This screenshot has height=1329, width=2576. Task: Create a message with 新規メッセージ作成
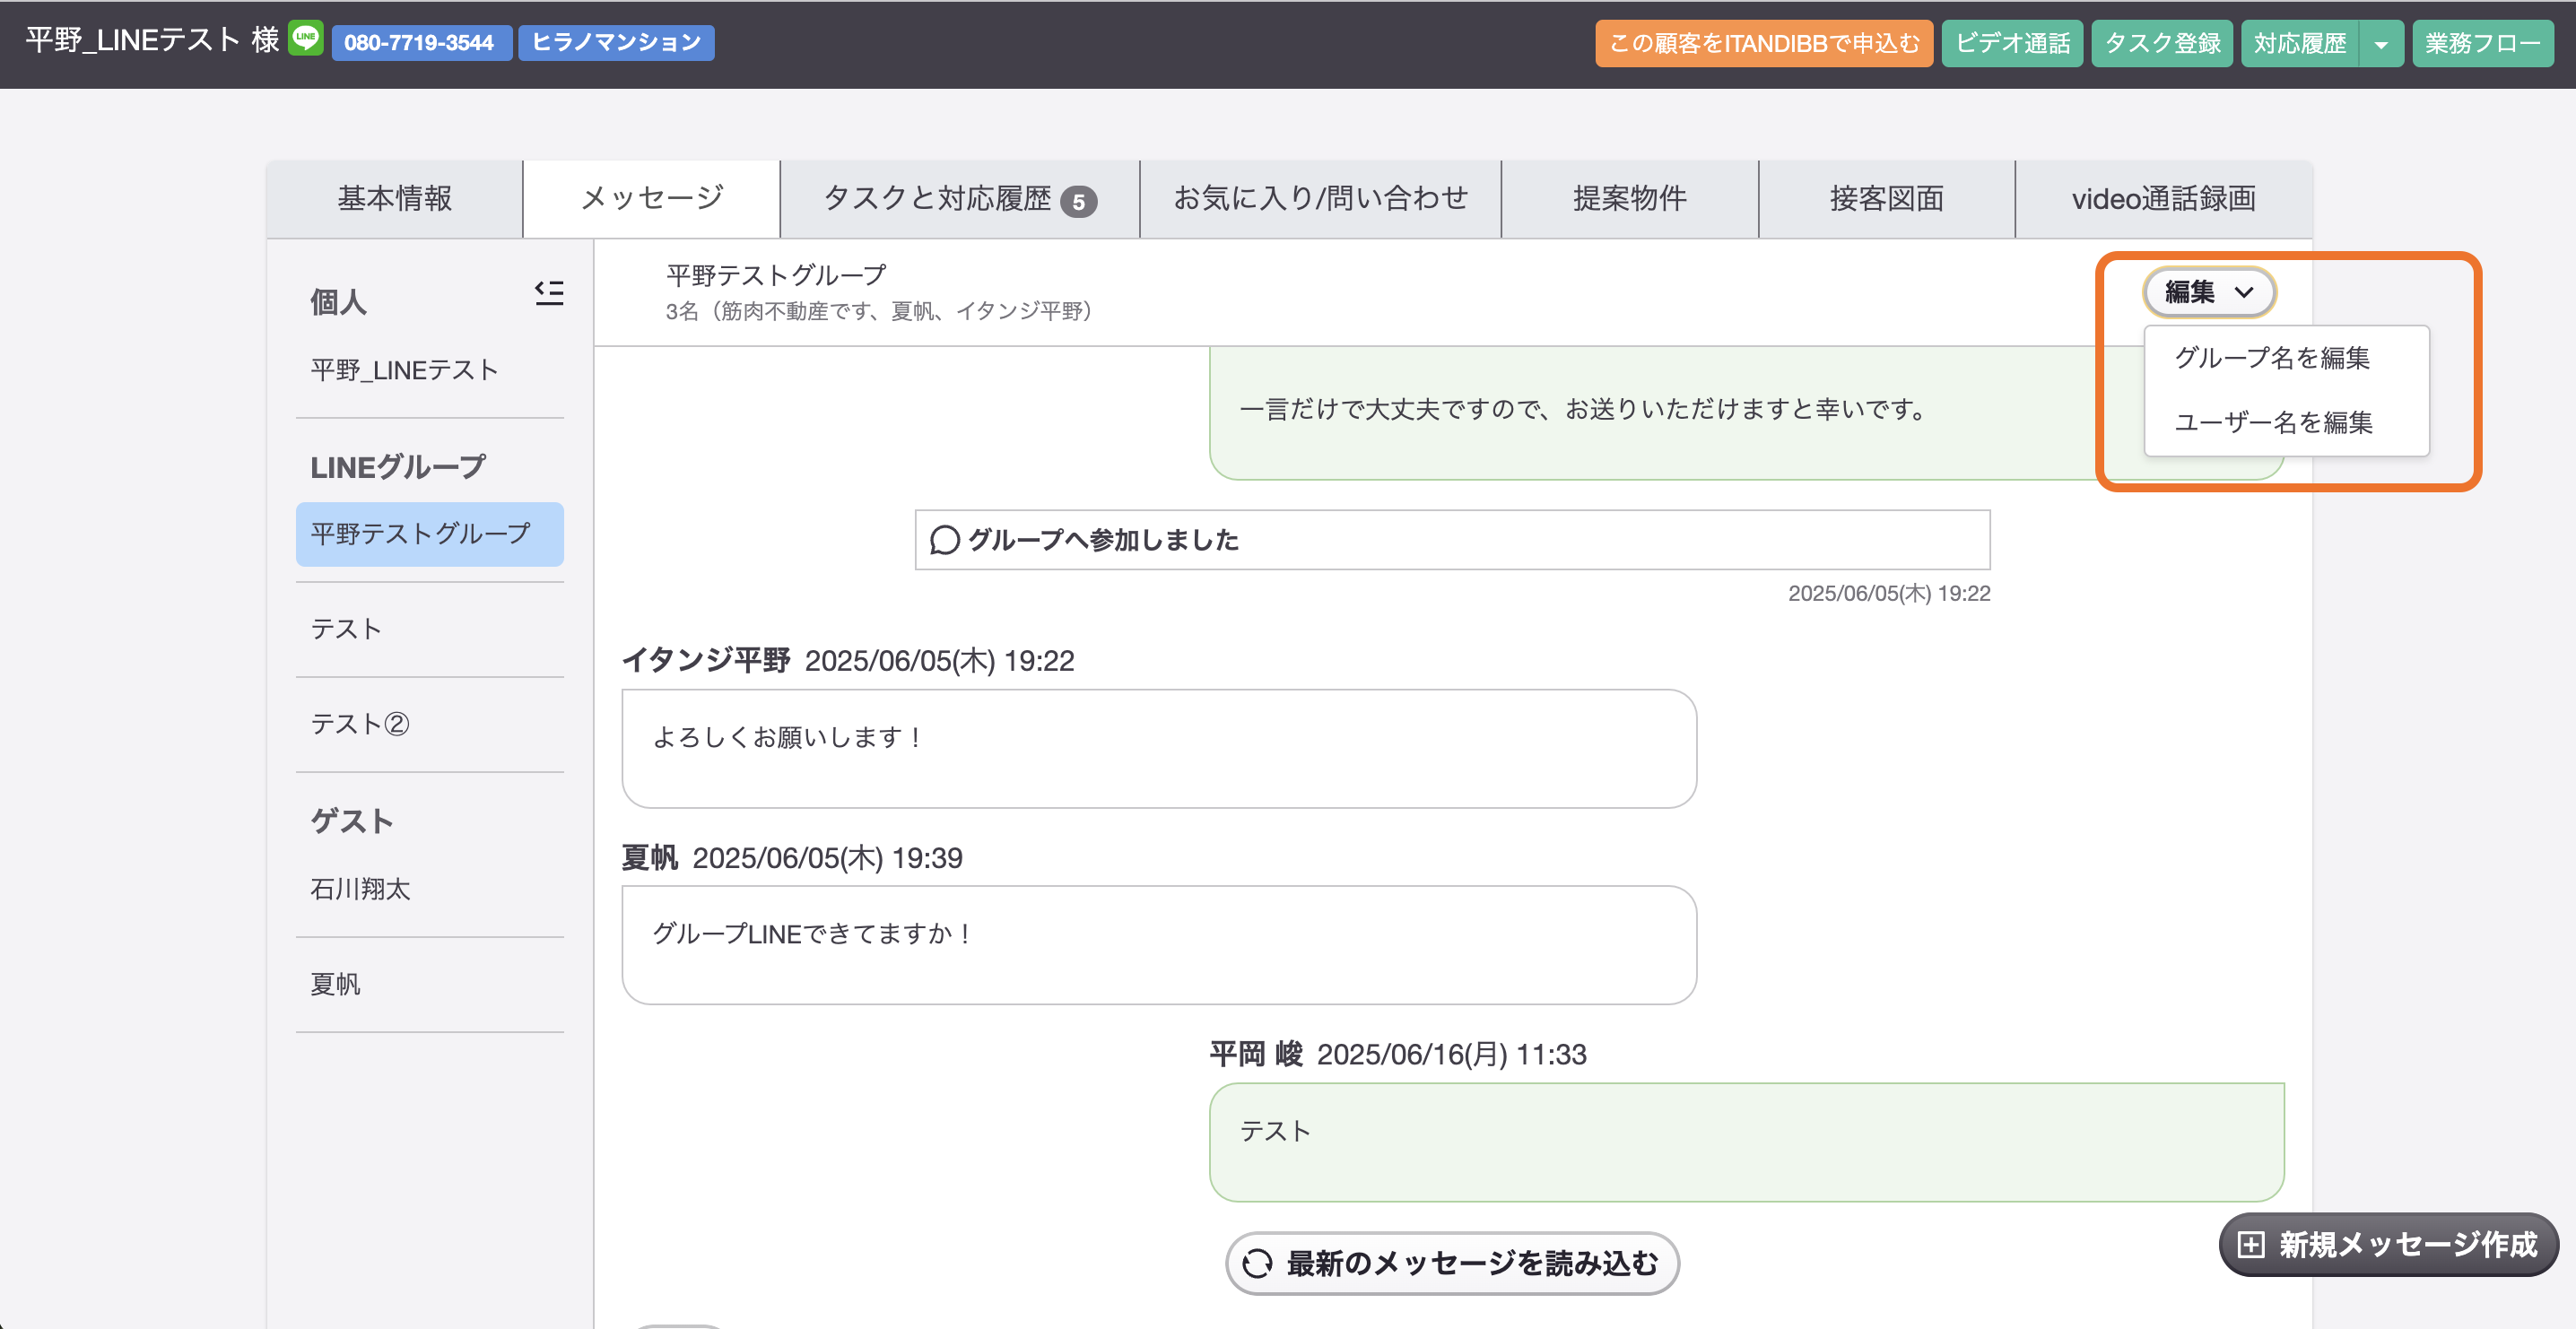point(2388,1245)
